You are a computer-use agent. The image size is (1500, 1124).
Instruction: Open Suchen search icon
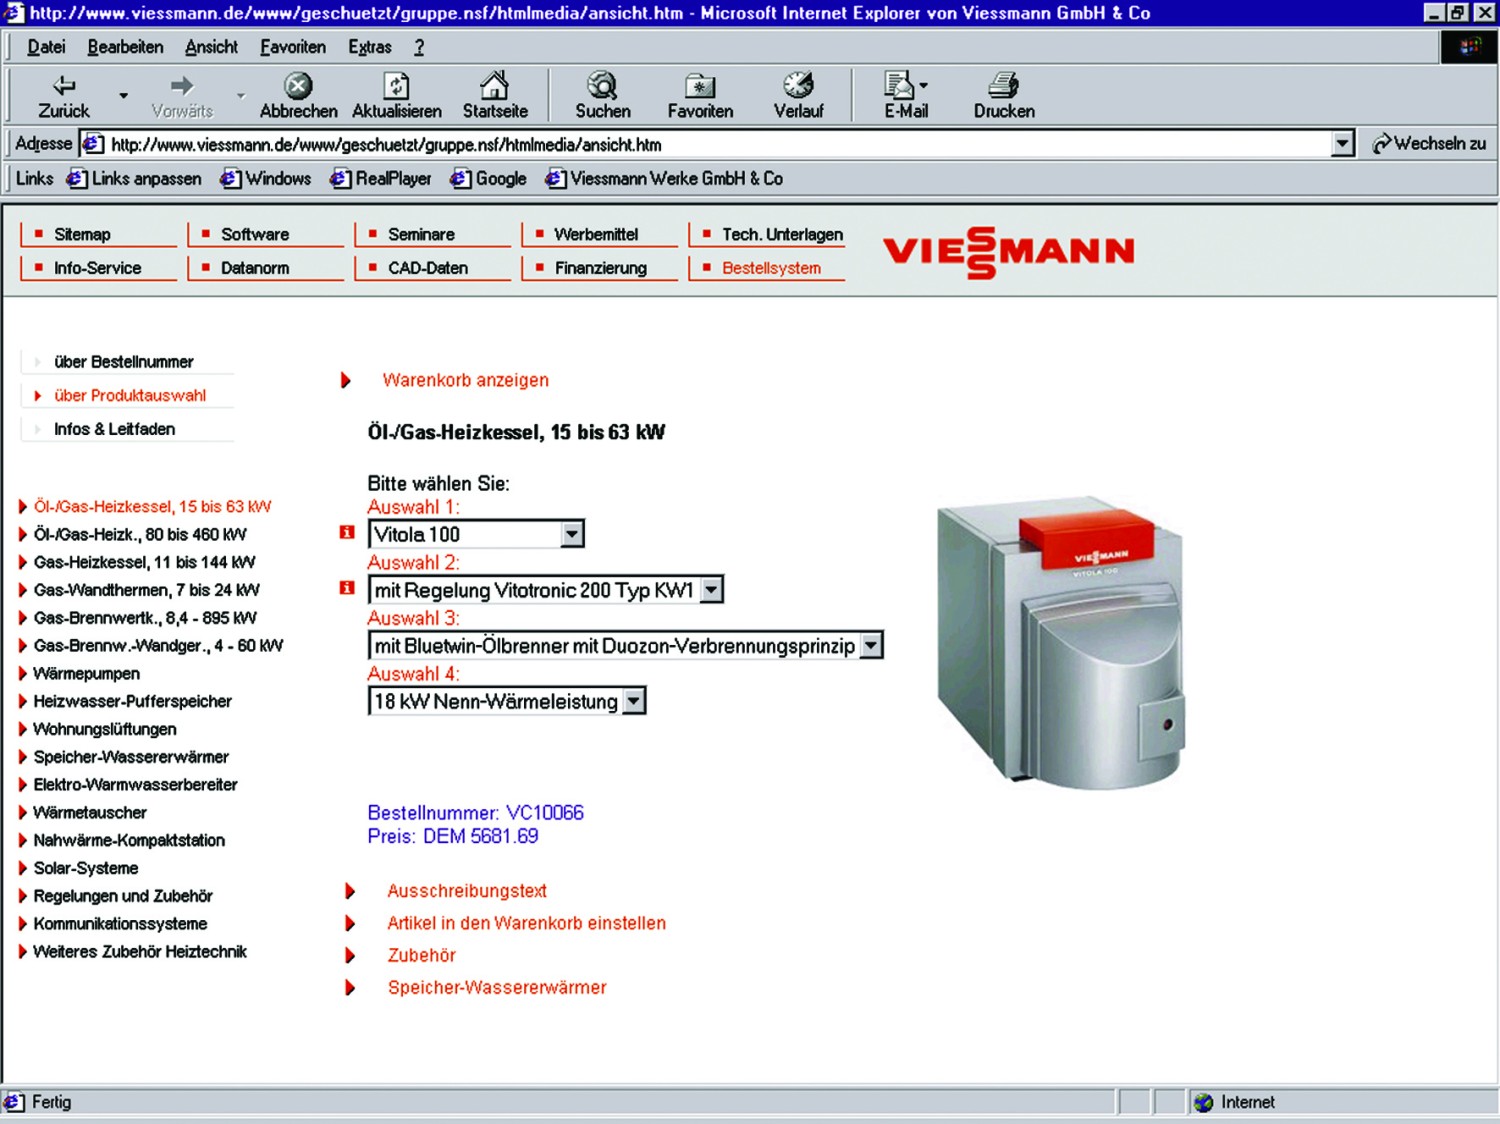tap(602, 85)
